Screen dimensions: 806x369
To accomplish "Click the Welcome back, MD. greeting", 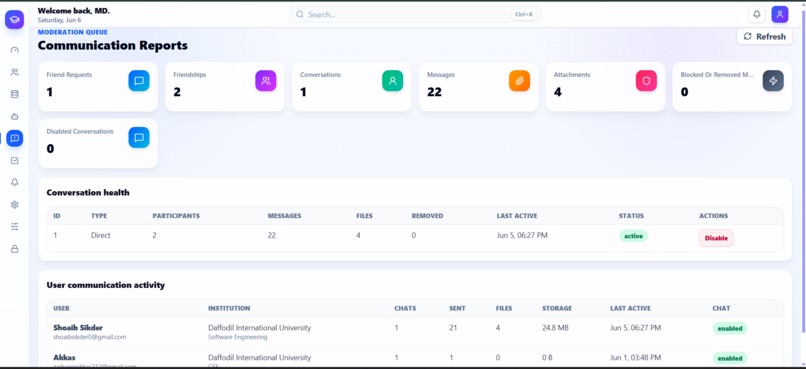I will click(74, 11).
